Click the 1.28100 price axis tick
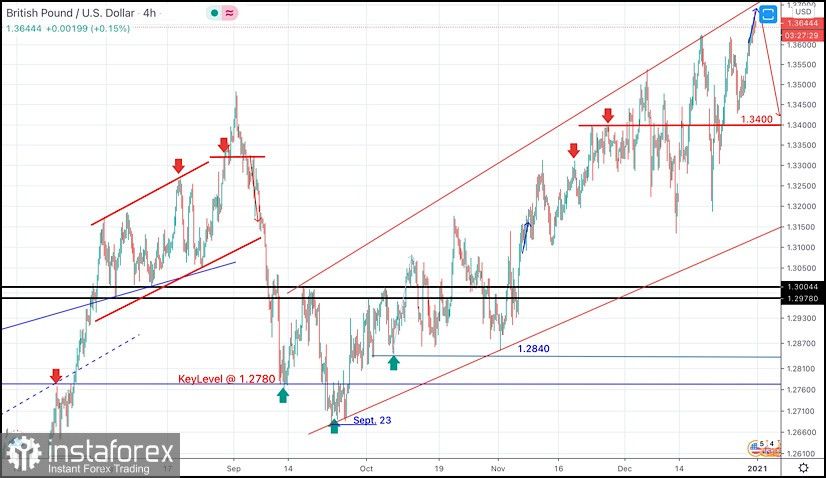 pyautogui.click(x=802, y=368)
